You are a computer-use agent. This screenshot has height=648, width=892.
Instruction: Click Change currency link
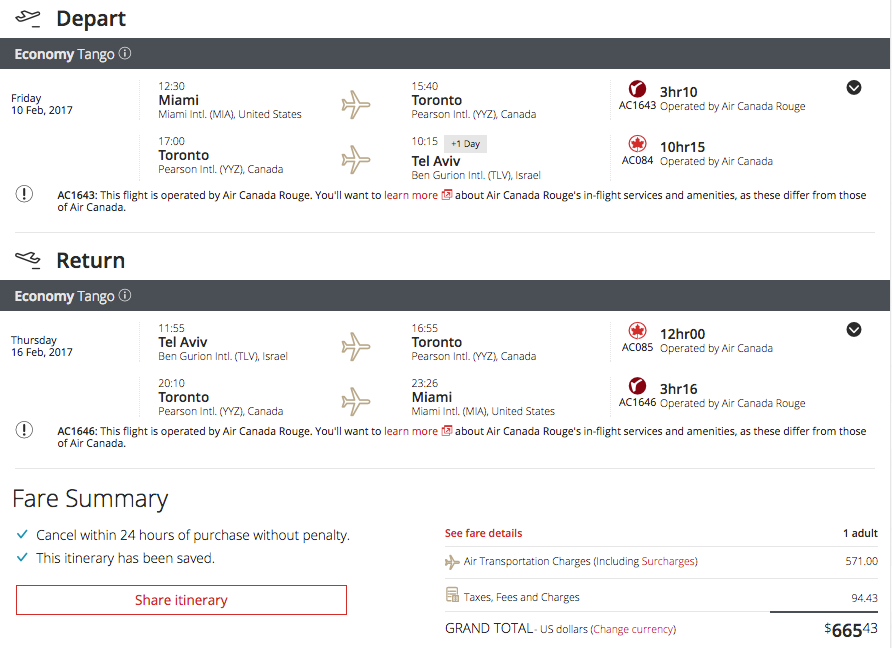click(634, 629)
